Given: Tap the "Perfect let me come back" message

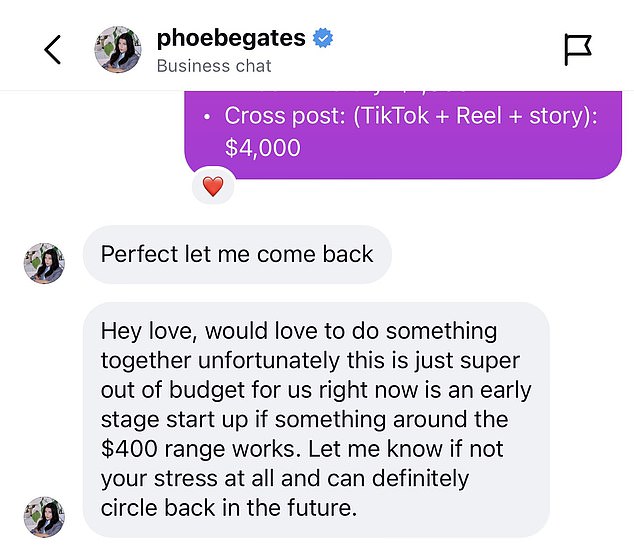Looking at the screenshot, I should click(x=237, y=254).
